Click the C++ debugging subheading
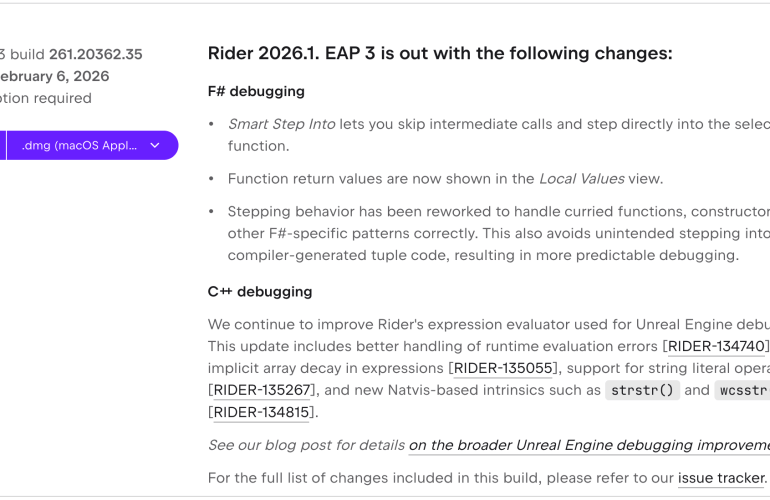The width and height of the screenshot is (770, 500). click(x=260, y=292)
